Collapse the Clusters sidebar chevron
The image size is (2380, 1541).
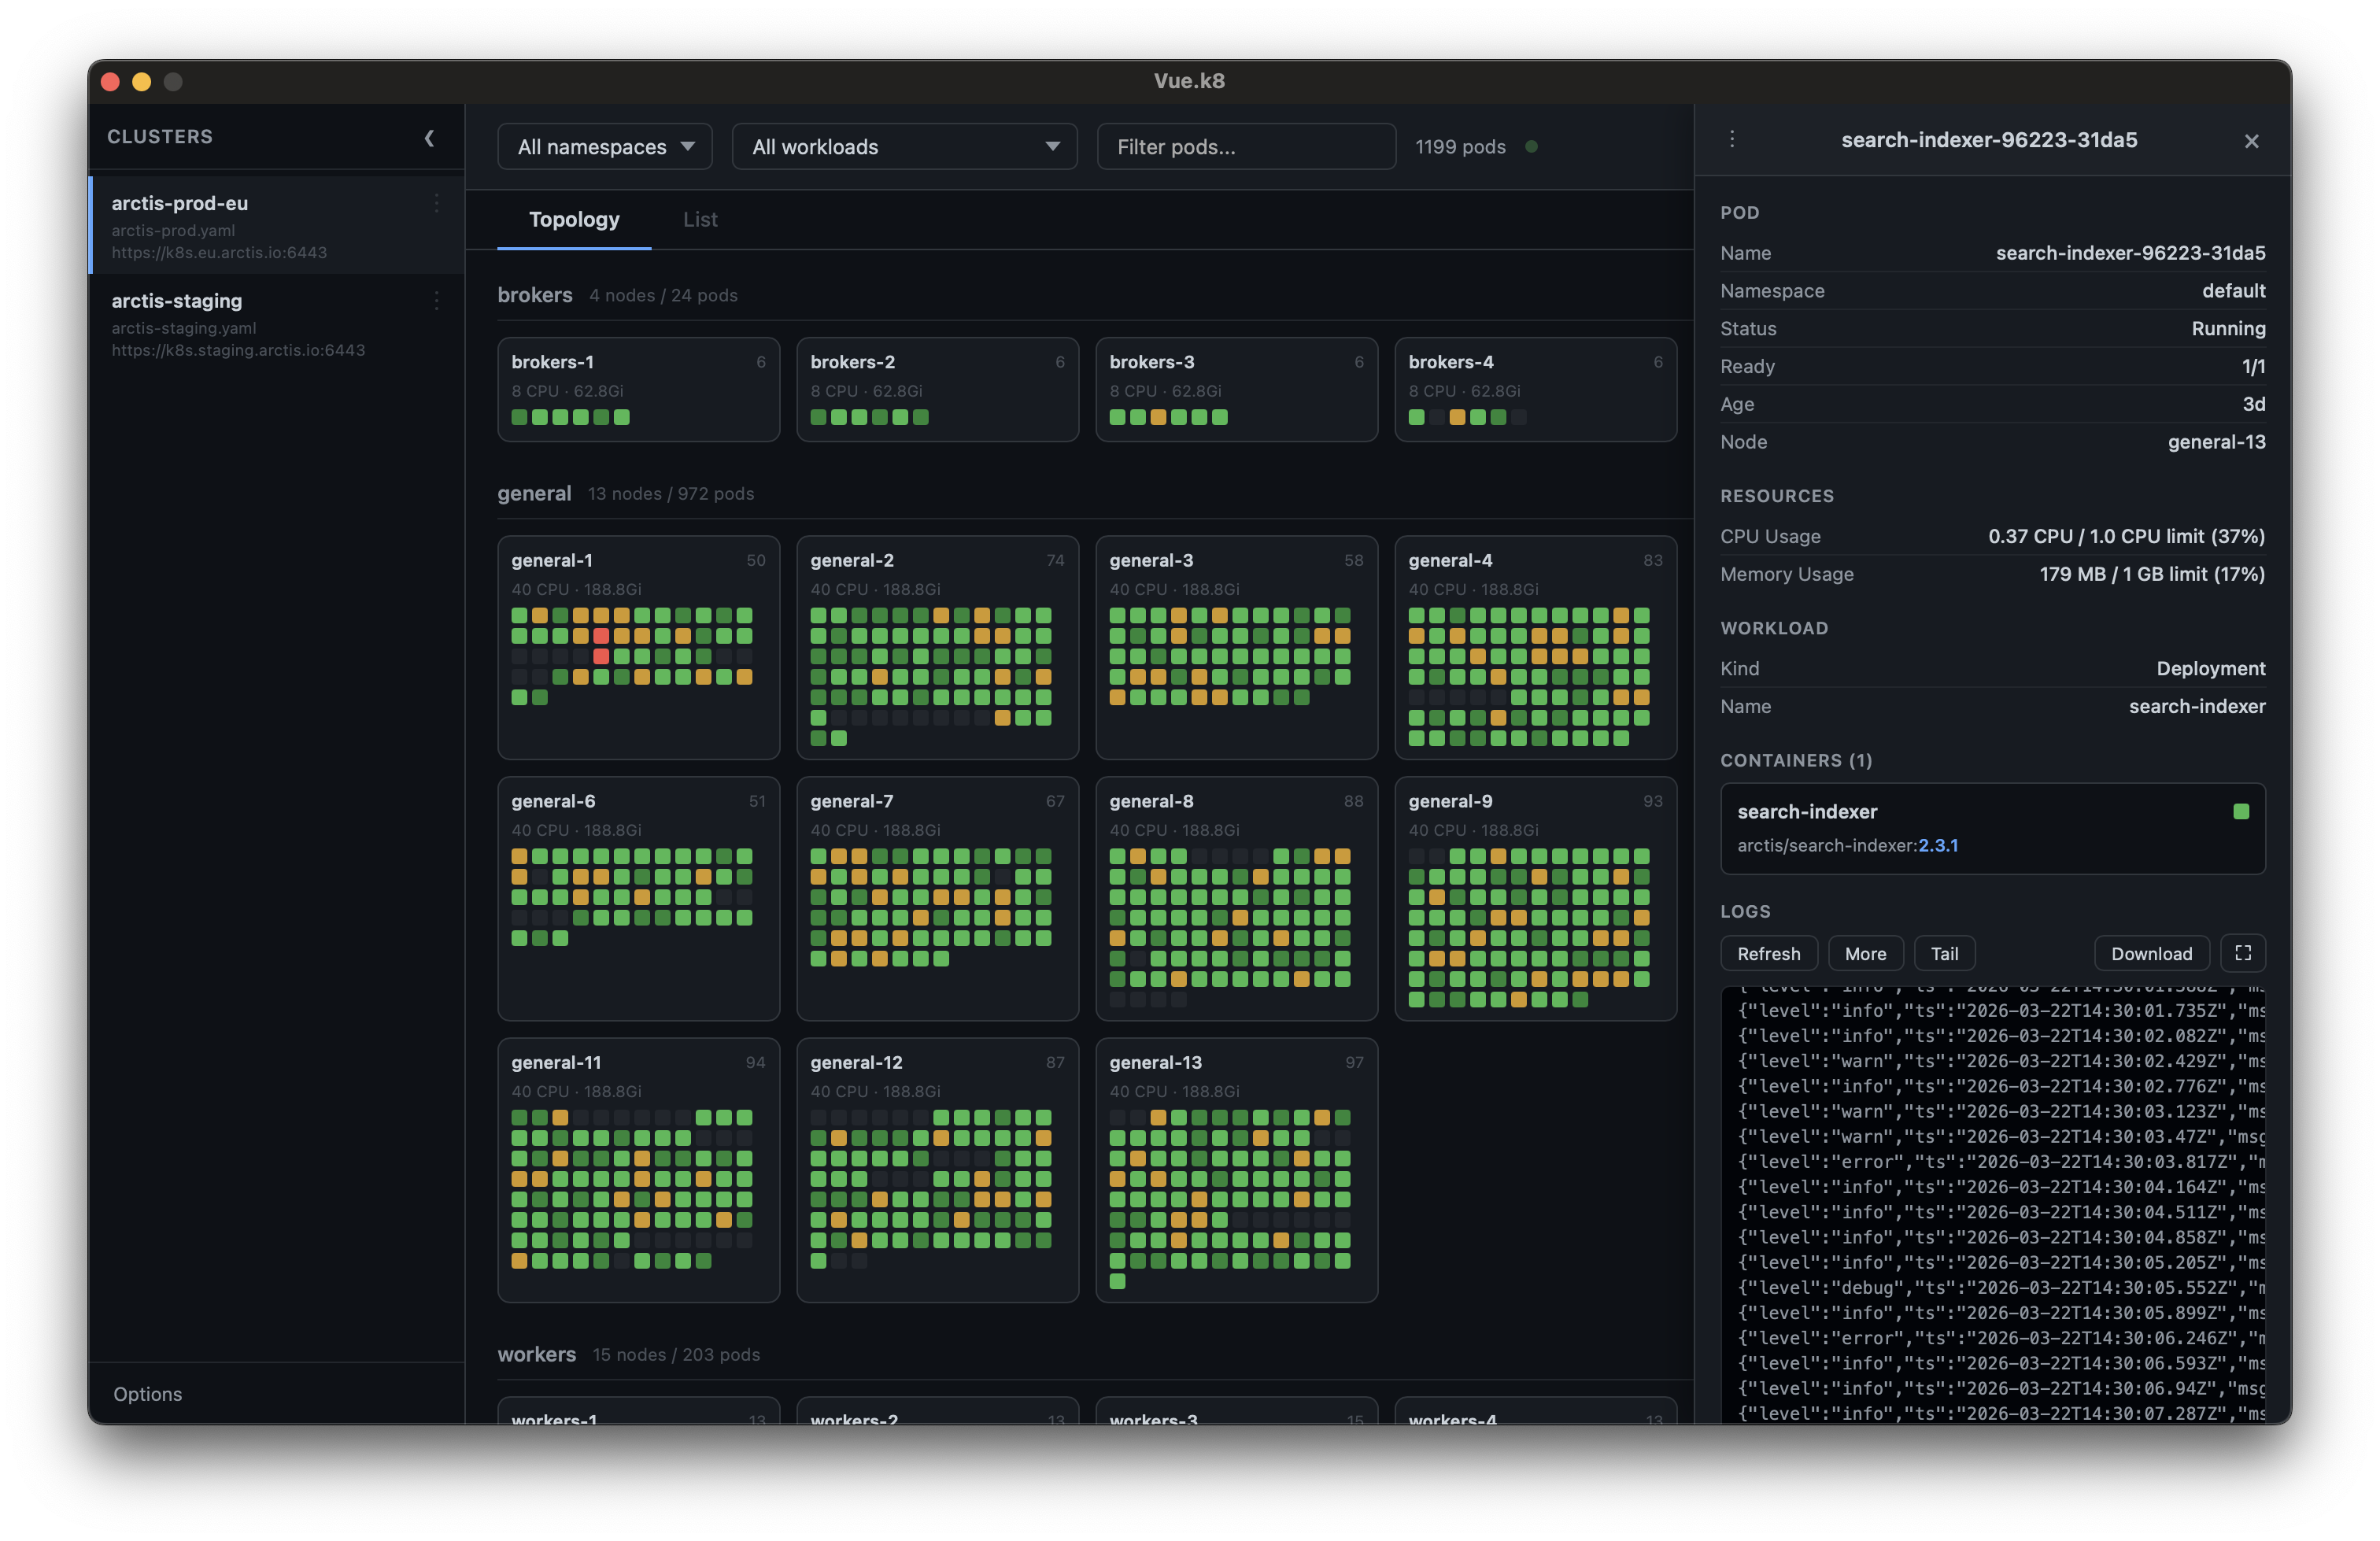(x=429, y=138)
